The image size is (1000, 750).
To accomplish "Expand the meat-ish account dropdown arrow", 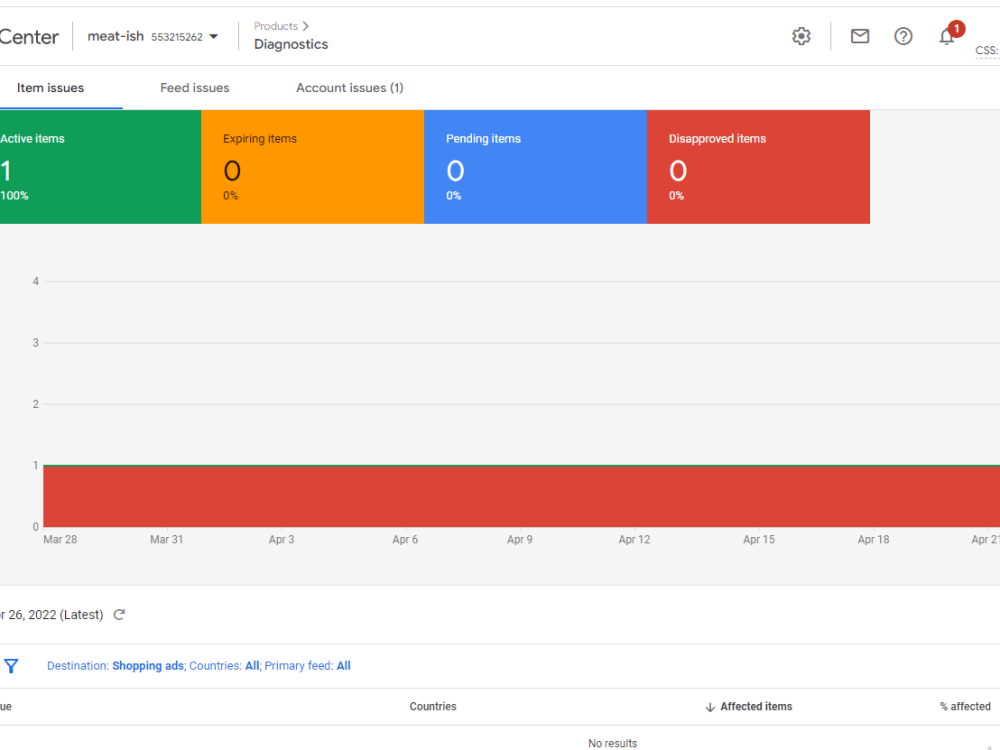I will click(214, 37).
